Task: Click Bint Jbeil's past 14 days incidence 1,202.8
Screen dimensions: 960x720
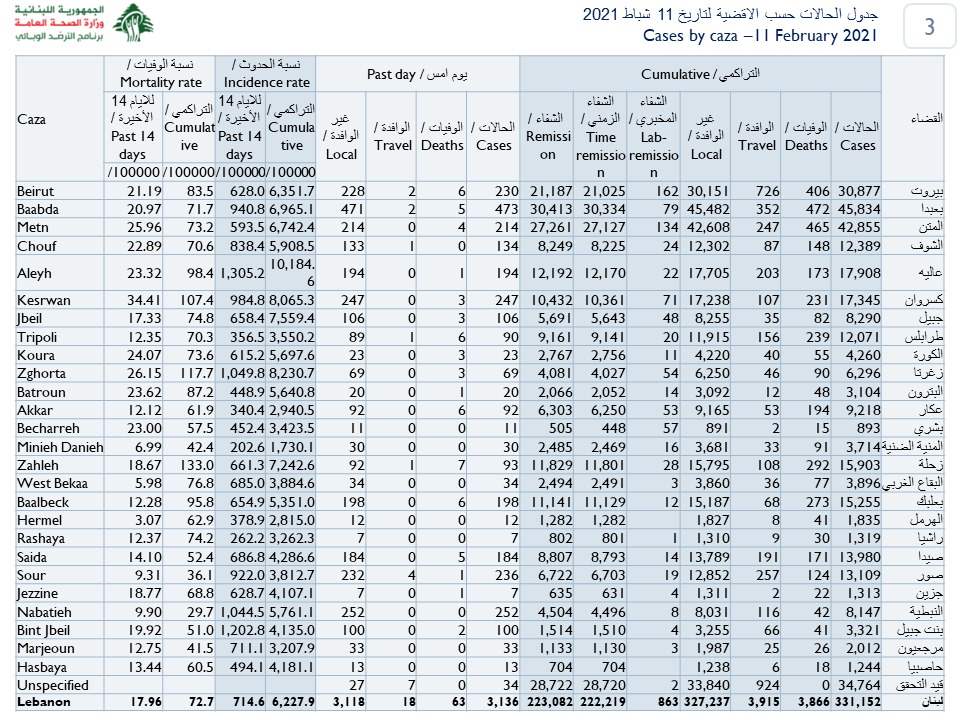Action: click(241, 631)
